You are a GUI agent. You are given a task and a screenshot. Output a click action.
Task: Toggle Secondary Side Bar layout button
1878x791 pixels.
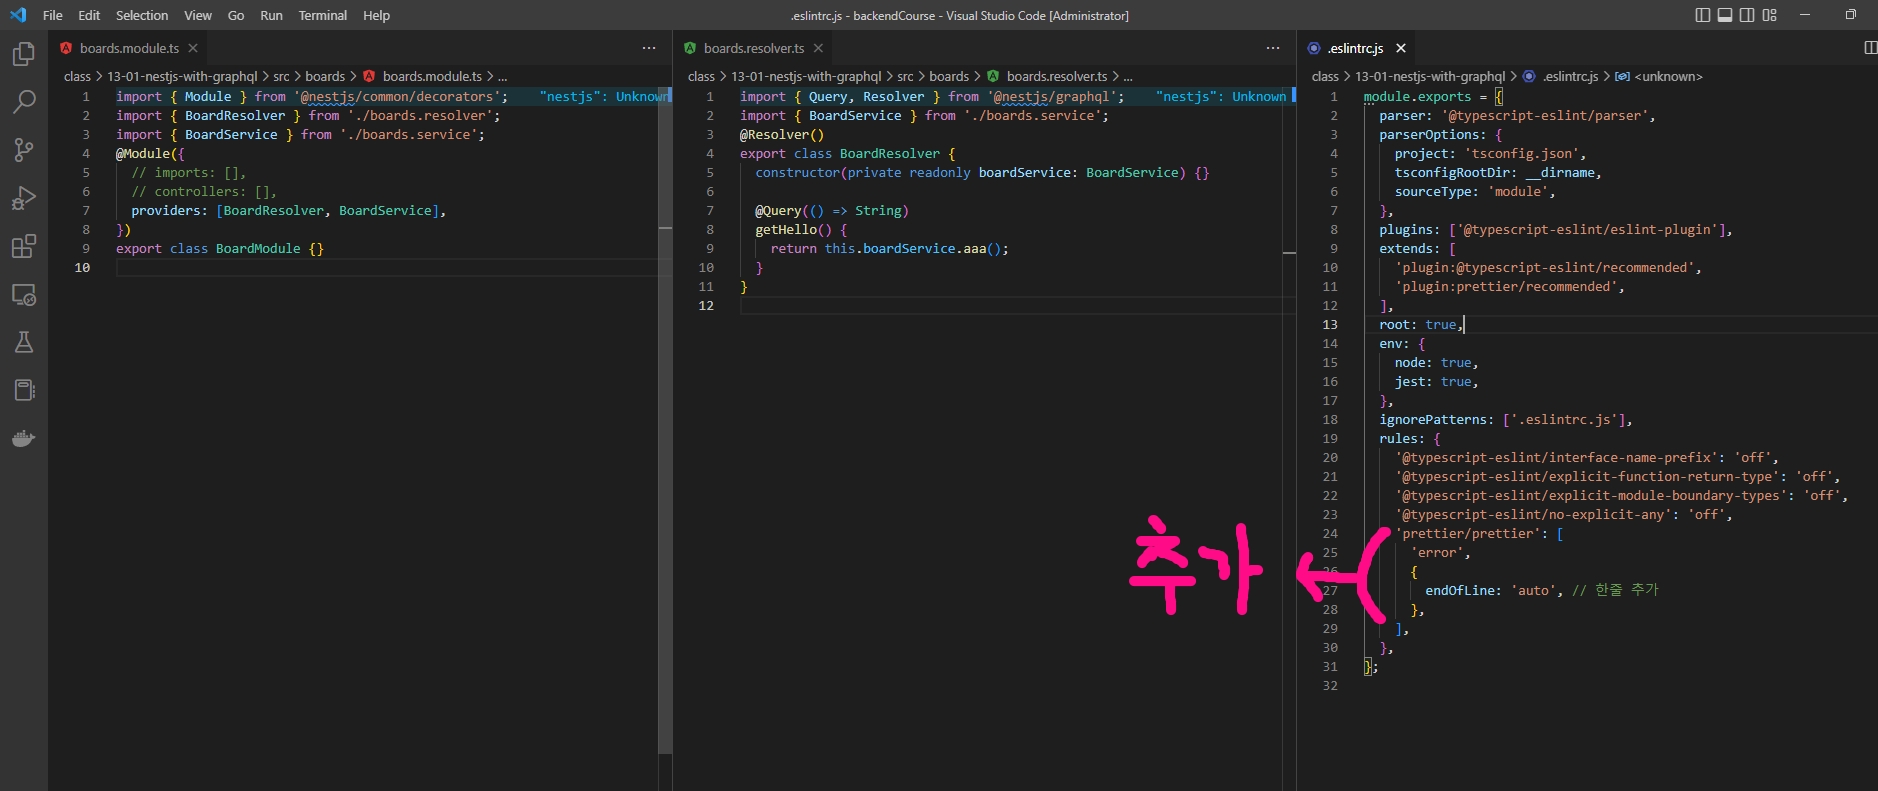click(1747, 15)
